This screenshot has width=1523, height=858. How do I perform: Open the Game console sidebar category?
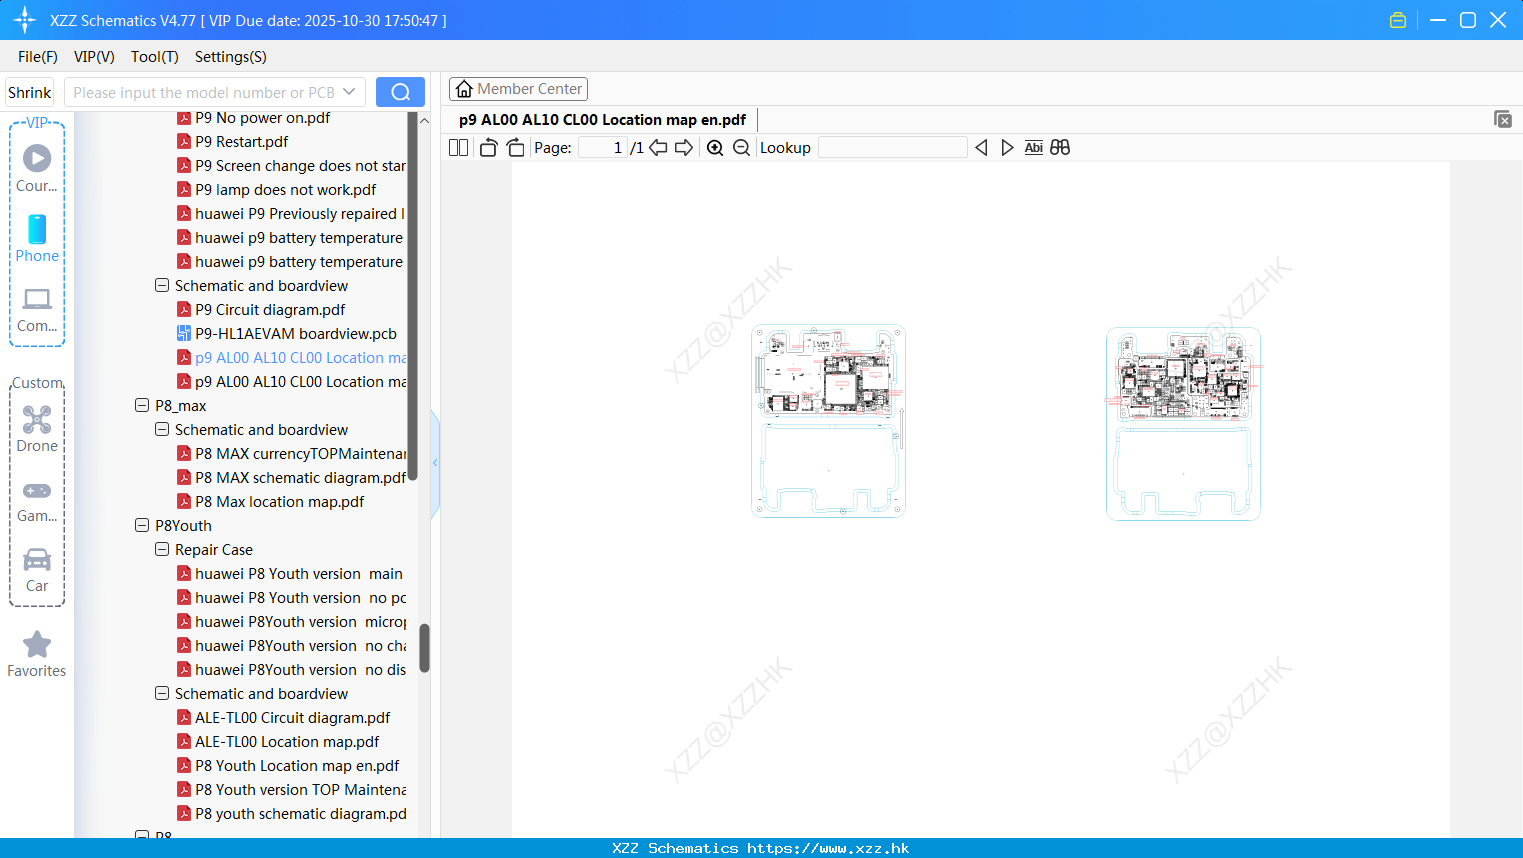pyautogui.click(x=37, y=500)
